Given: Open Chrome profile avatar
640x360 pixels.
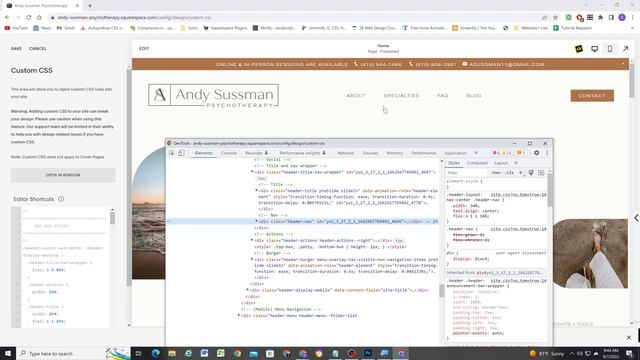Looking at the screenshot, I should click(x=622, y=18).
